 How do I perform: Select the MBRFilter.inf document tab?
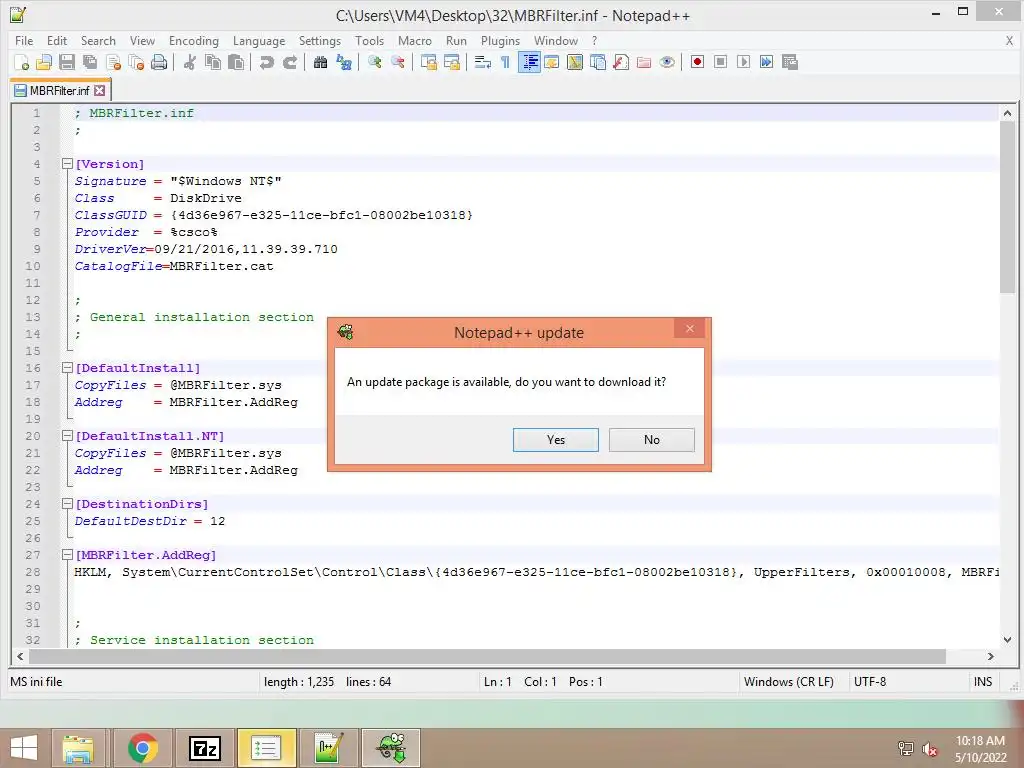coord(59,90)
